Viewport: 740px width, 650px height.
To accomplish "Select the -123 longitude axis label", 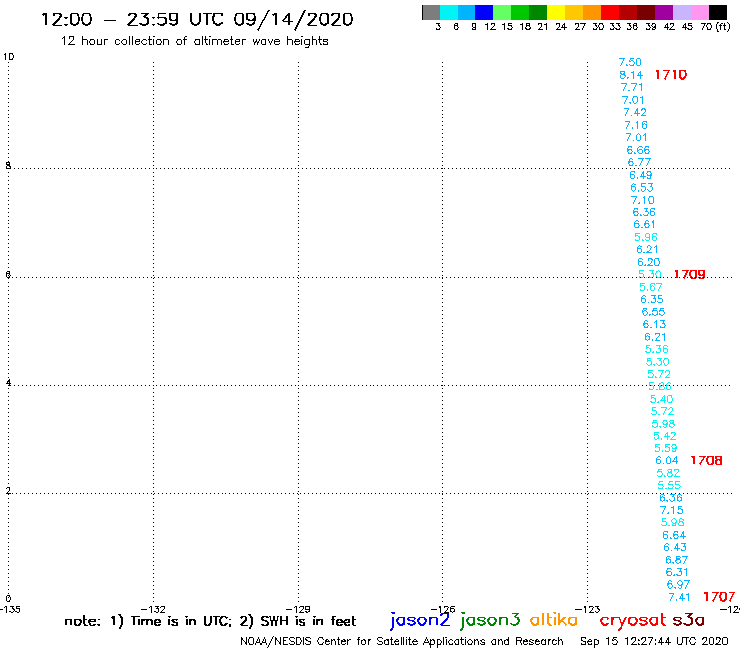I will 588,610.
